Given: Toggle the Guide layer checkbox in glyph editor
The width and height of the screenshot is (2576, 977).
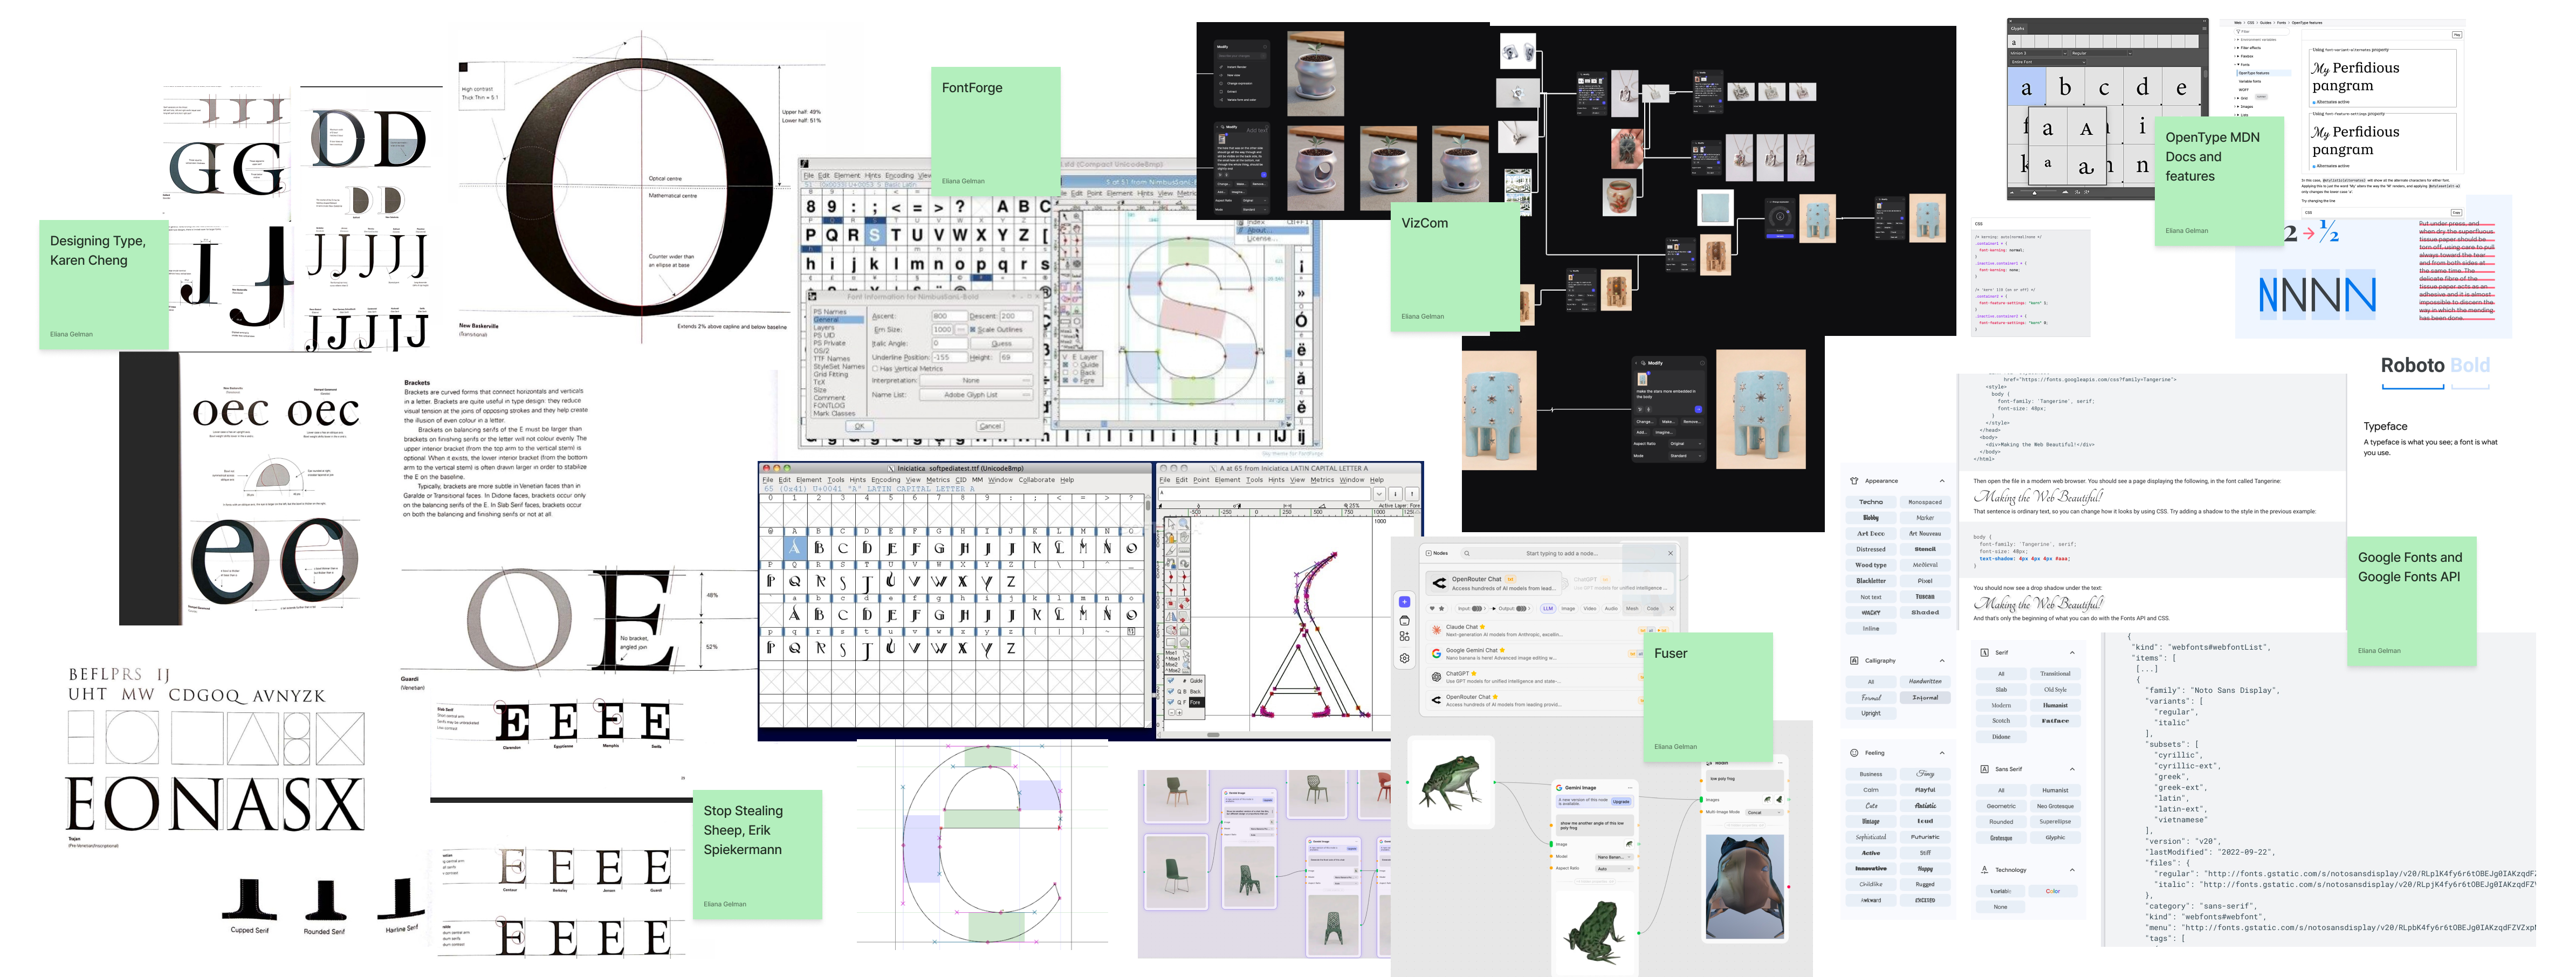Looking at the screenshot, I should point(1171,681).
